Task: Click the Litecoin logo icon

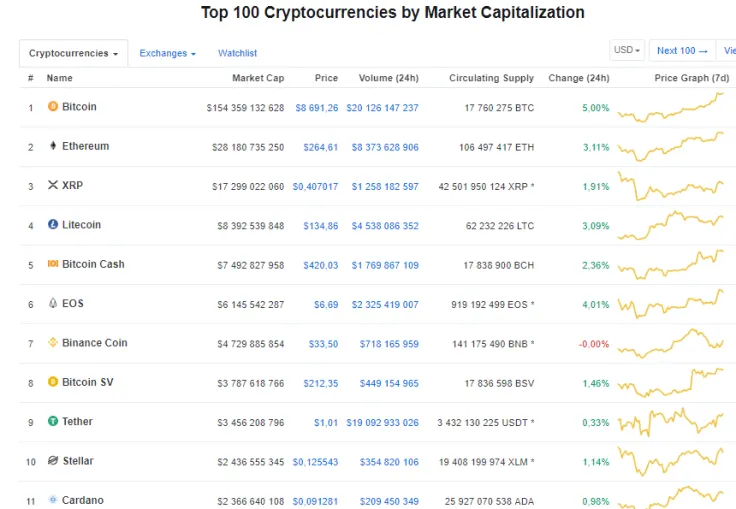Action: click(53, 225)
